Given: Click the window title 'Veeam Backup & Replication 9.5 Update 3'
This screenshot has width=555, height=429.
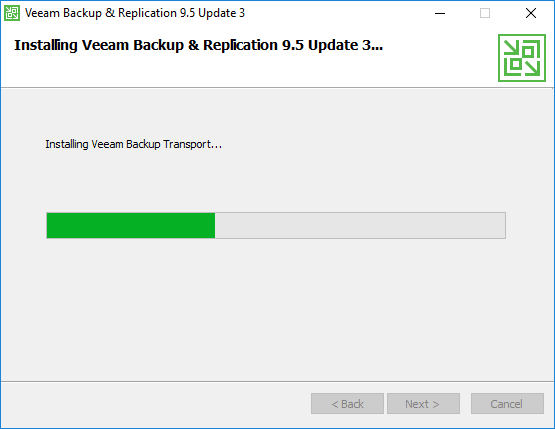Looking at the screenshot, I should tap(135, 13).
